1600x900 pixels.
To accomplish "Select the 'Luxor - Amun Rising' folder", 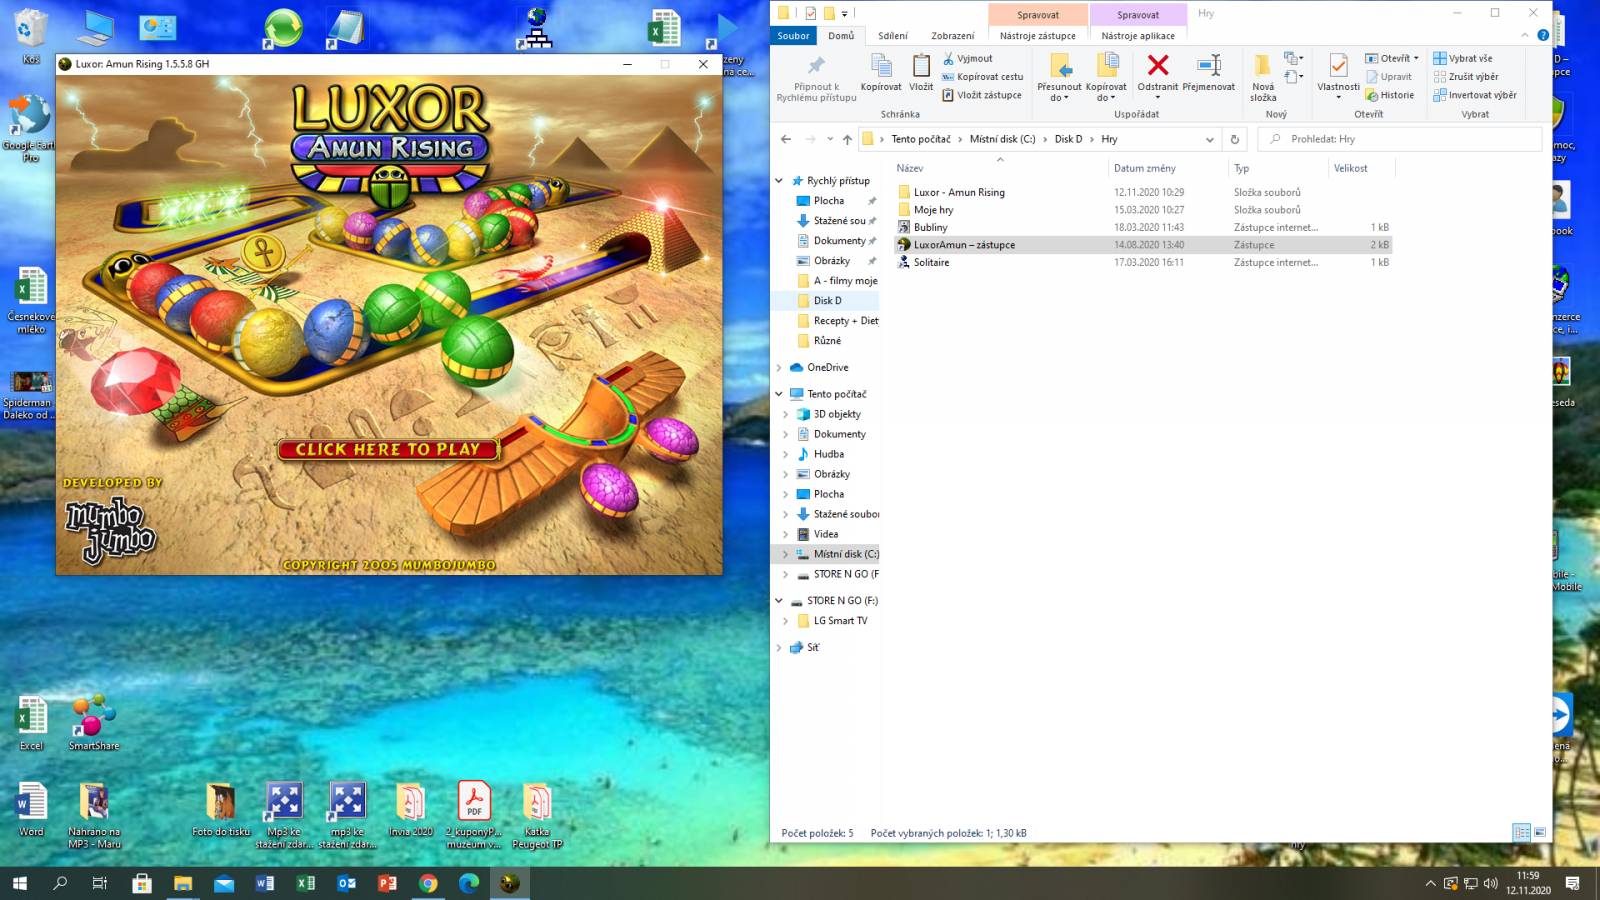I will (x=959, y=192).
